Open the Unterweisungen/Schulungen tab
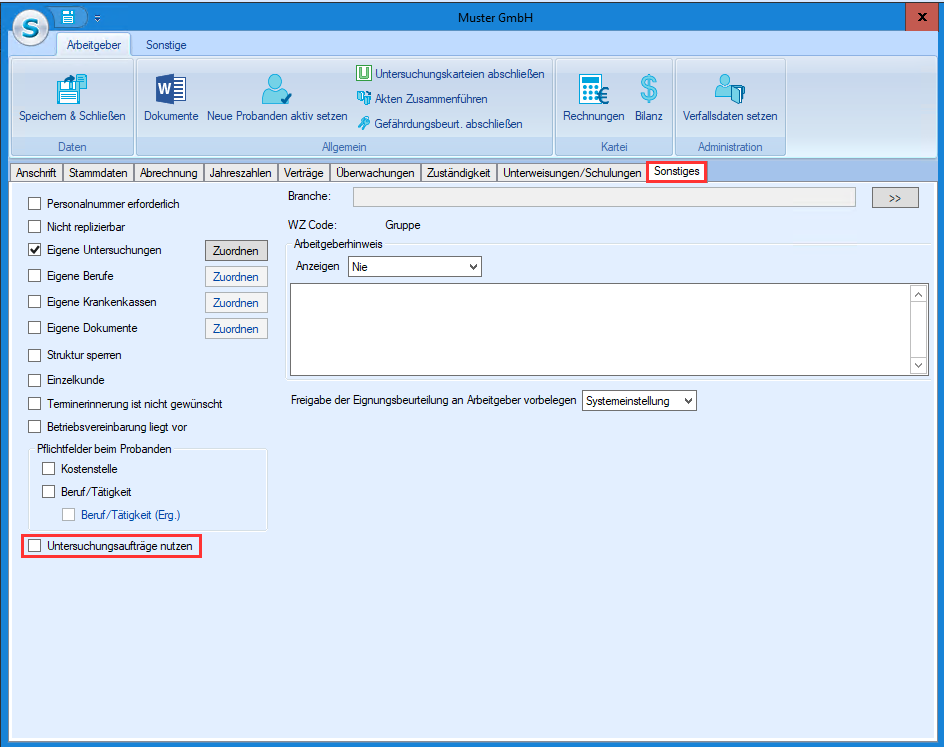Viewport: 944px width, 747px height. coord(572,173)
